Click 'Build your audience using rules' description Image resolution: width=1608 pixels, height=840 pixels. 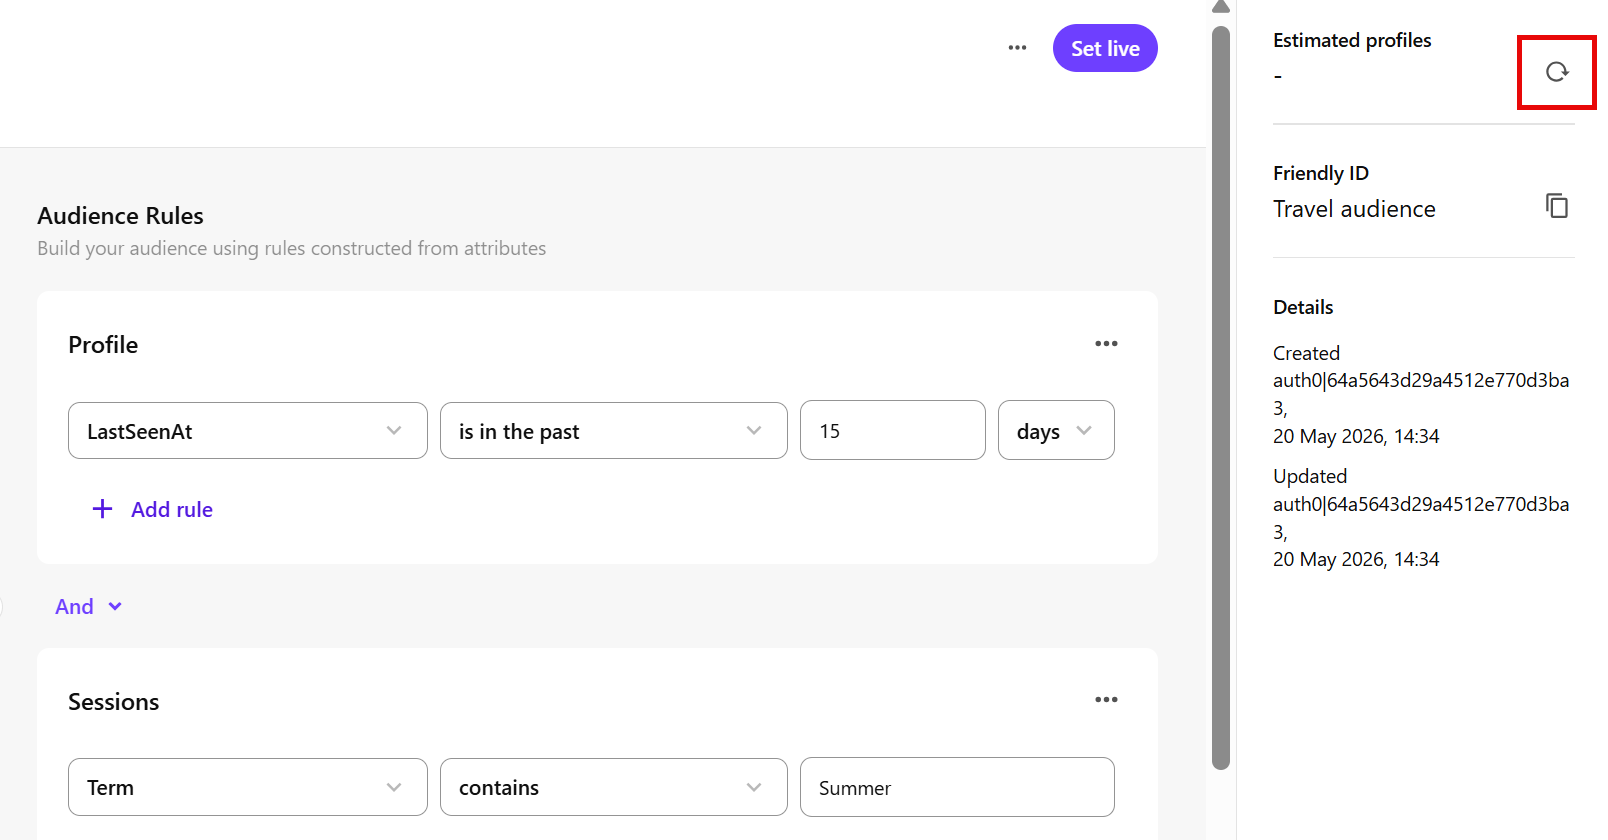292,248
